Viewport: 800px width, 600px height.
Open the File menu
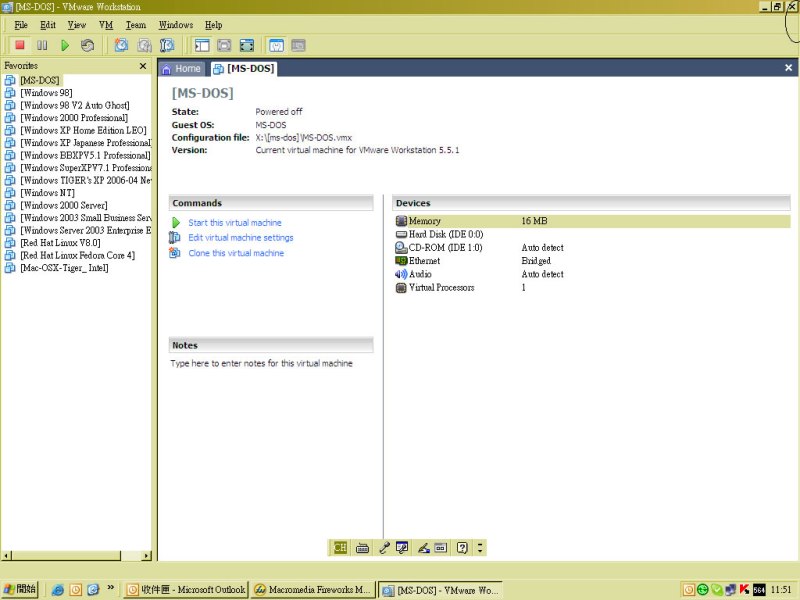21,24
